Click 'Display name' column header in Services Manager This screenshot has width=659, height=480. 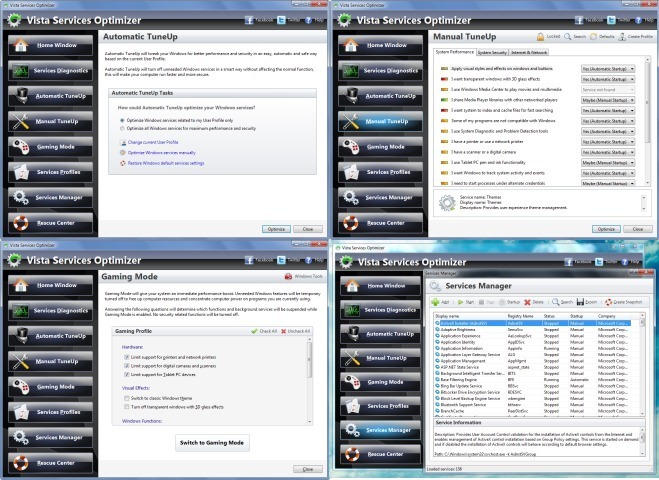pos(469,316)
